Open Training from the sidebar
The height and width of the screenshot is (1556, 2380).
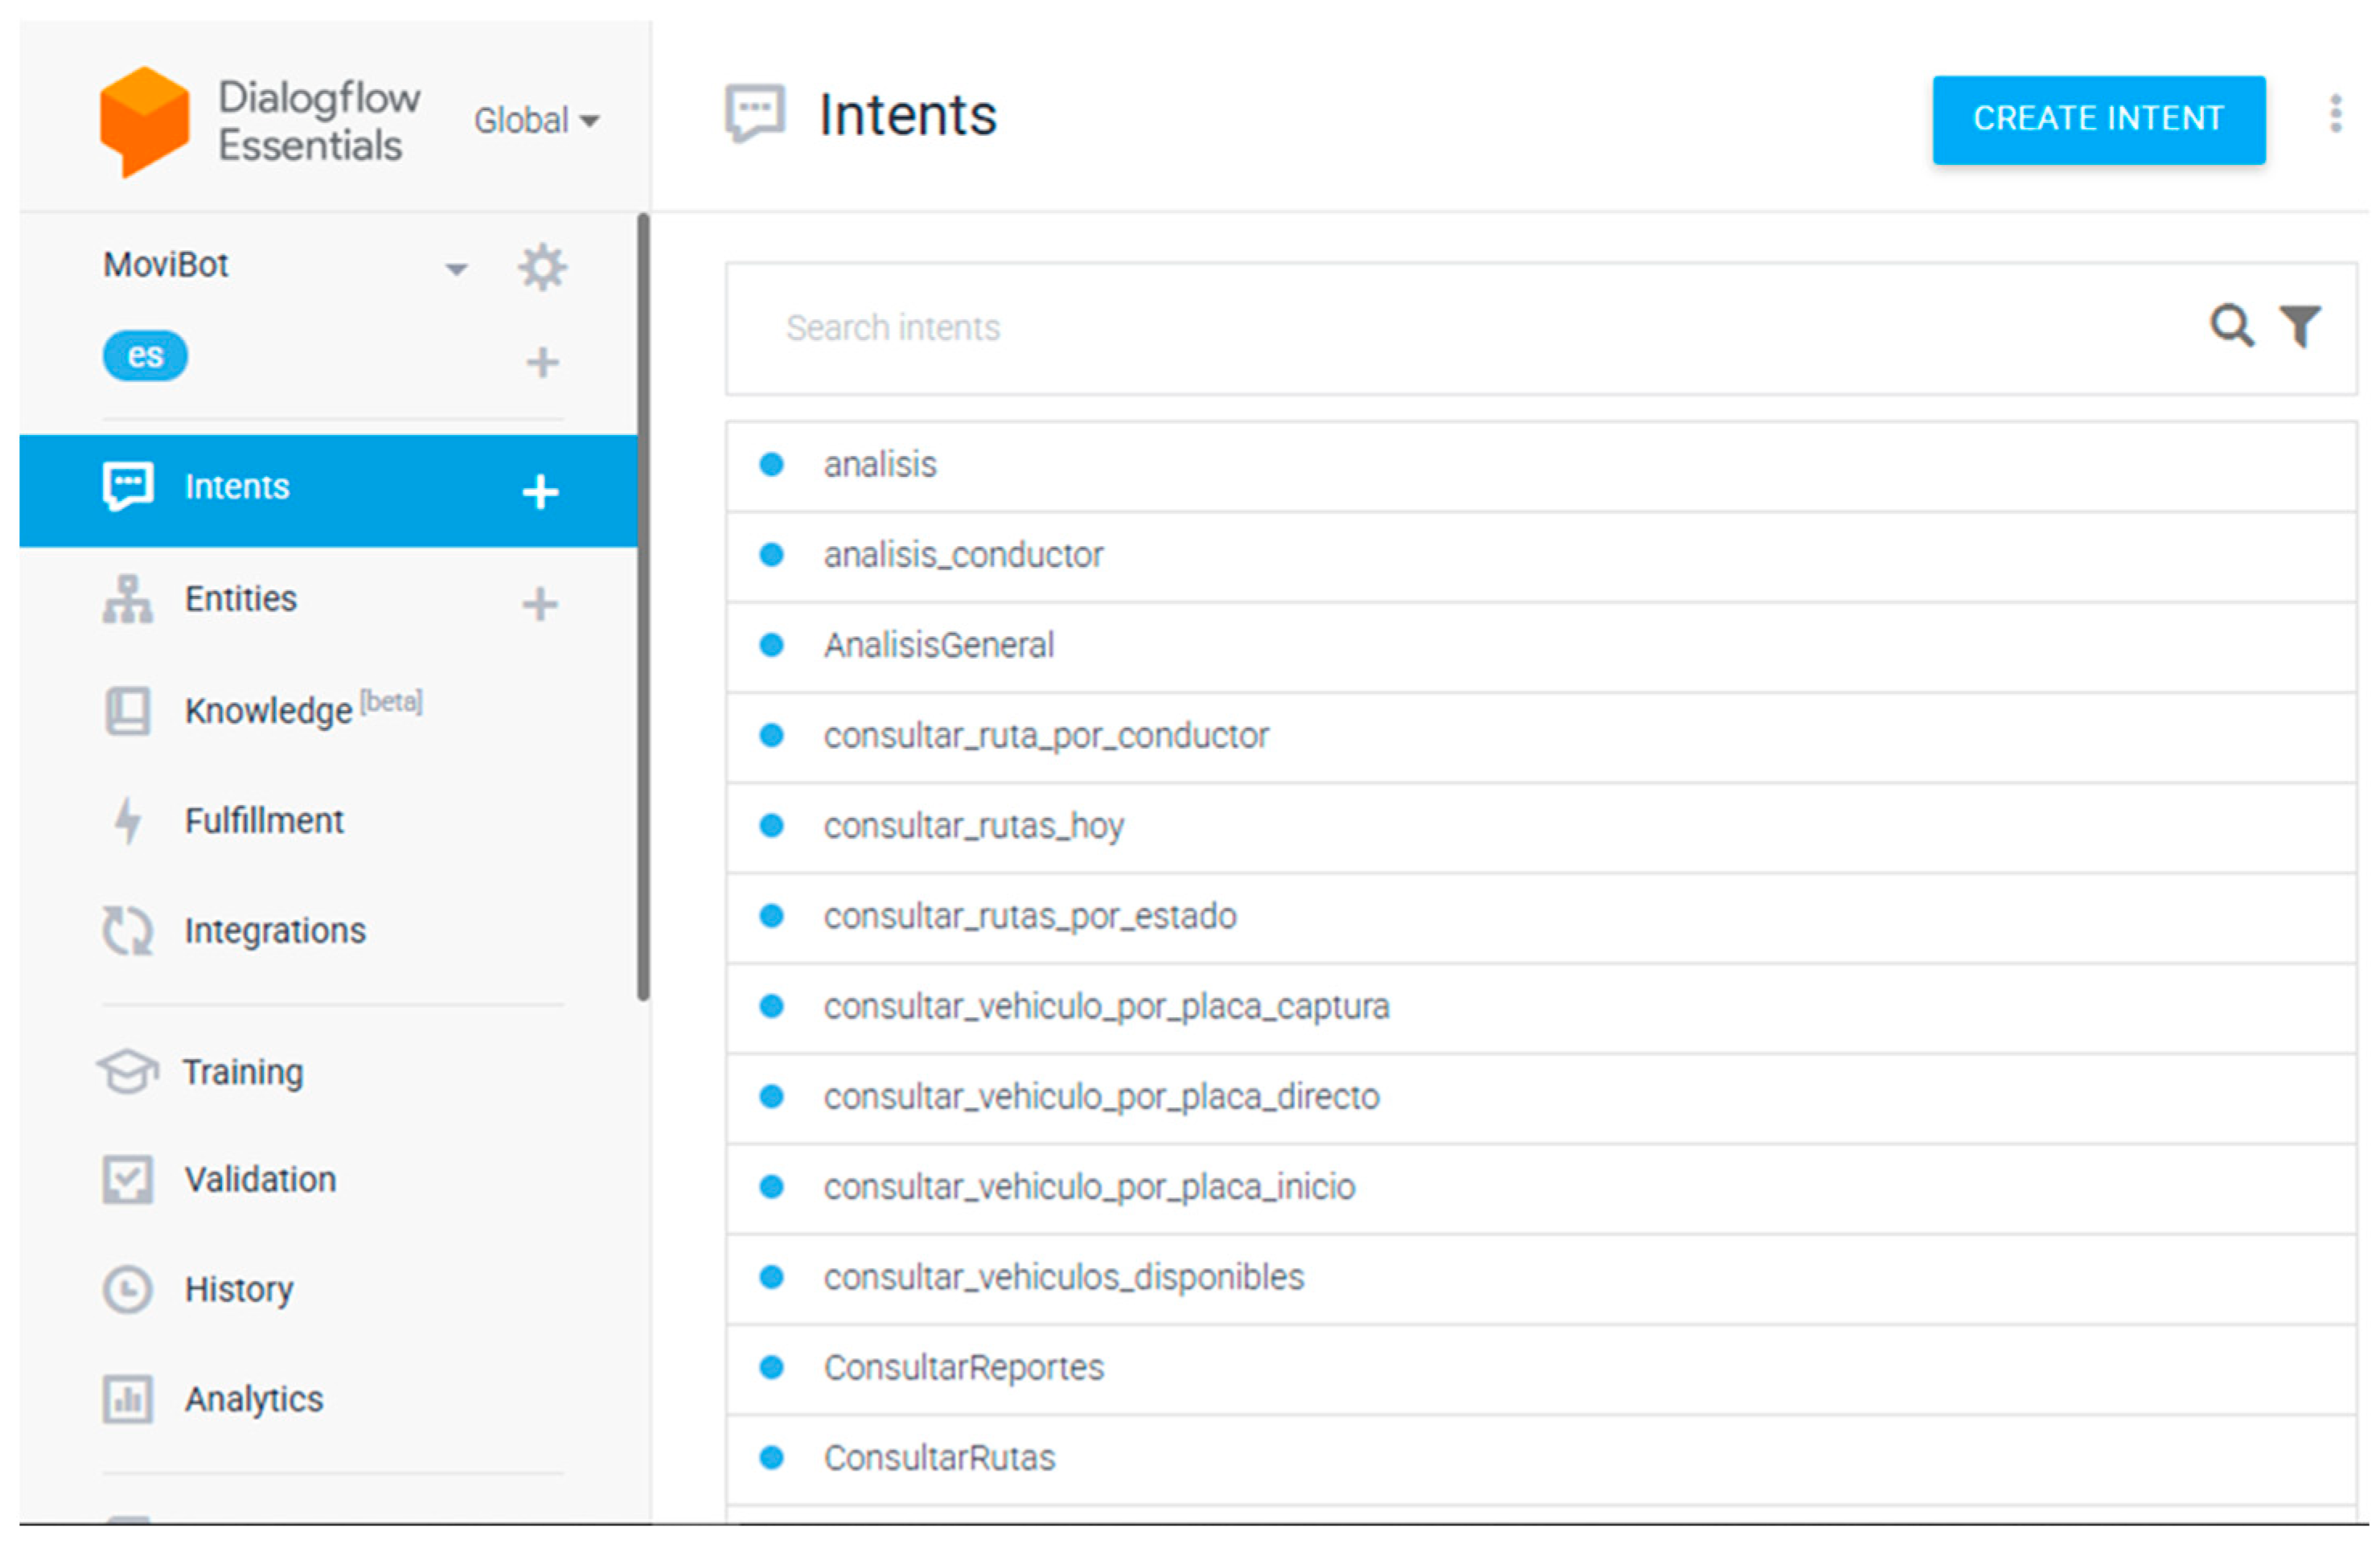click(x=242, y=1072)
